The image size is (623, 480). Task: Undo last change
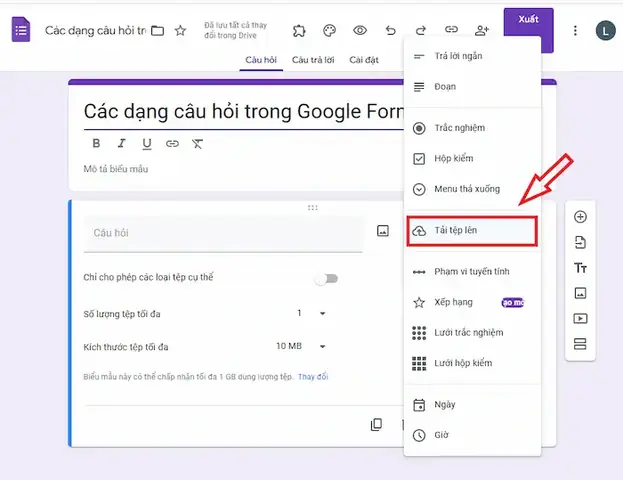tap(391, 30)
